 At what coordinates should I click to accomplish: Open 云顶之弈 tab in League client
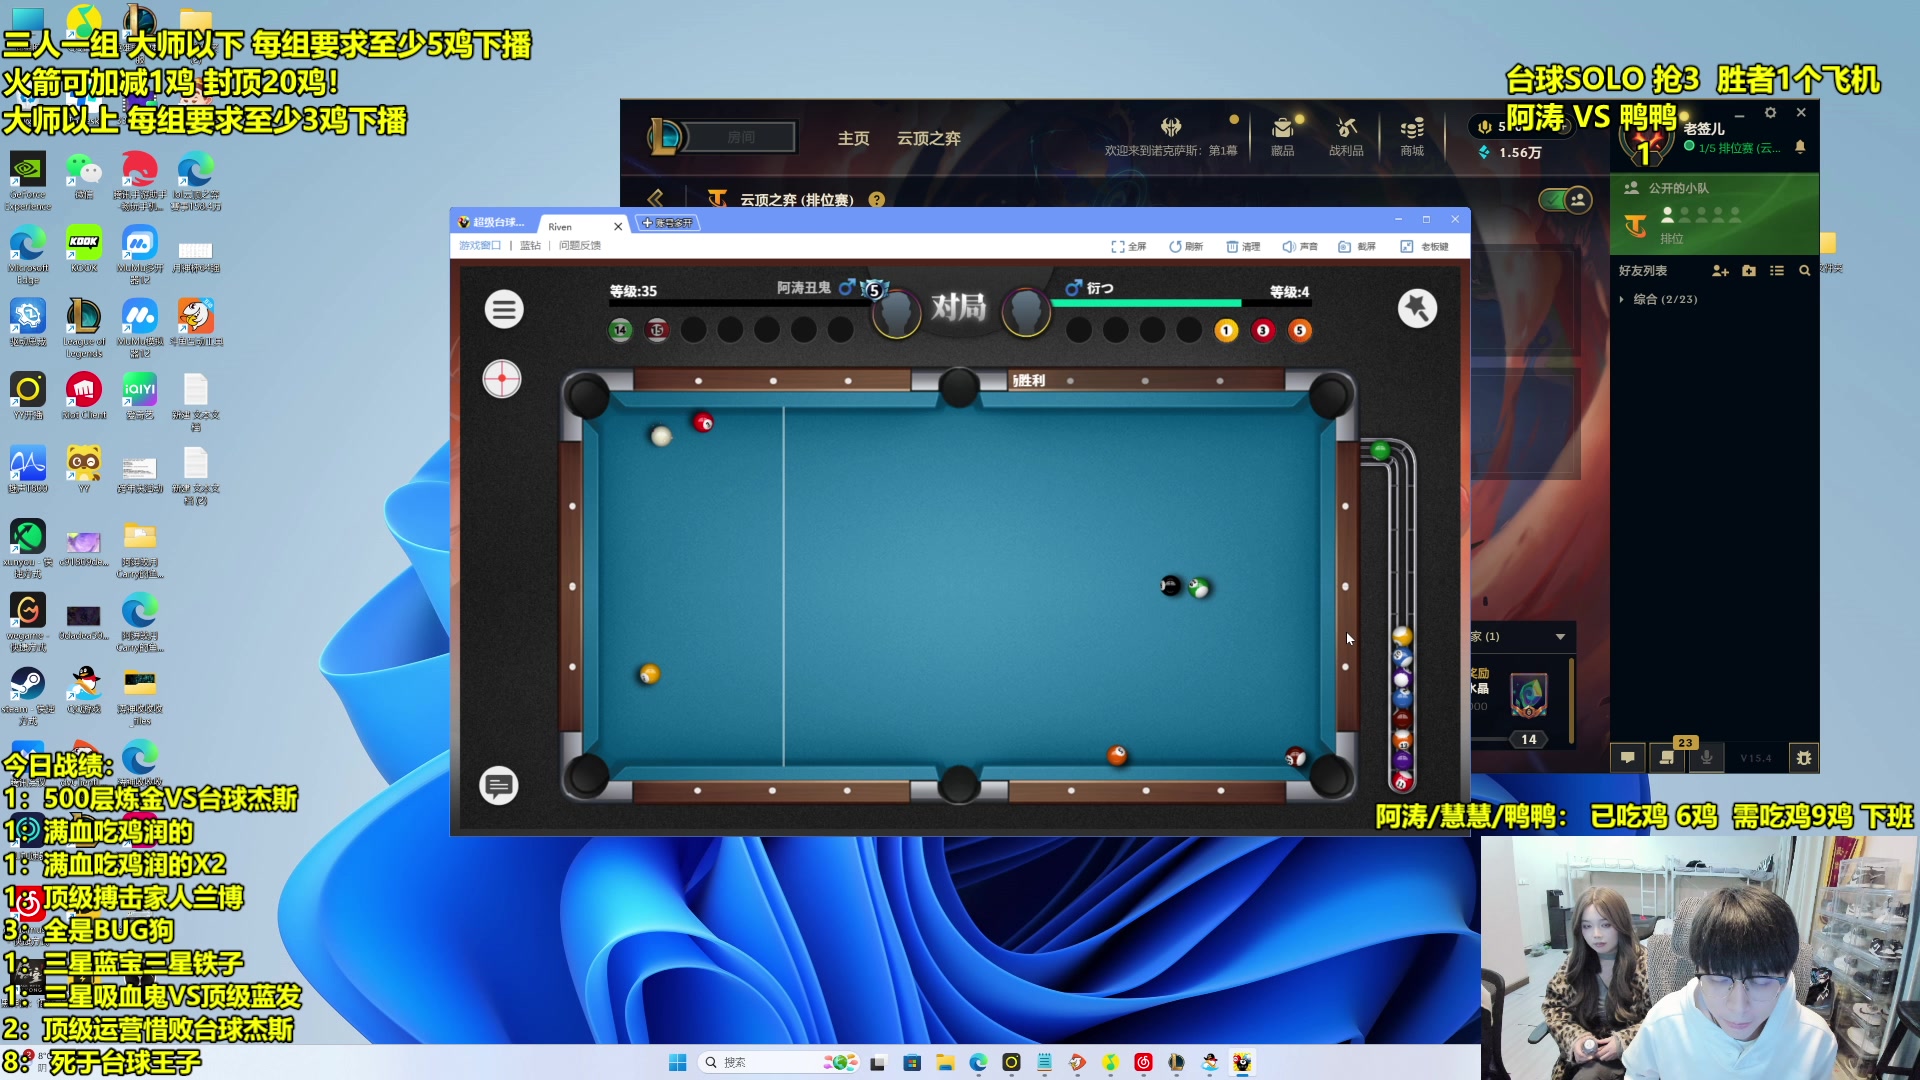(x=928, y=138)
